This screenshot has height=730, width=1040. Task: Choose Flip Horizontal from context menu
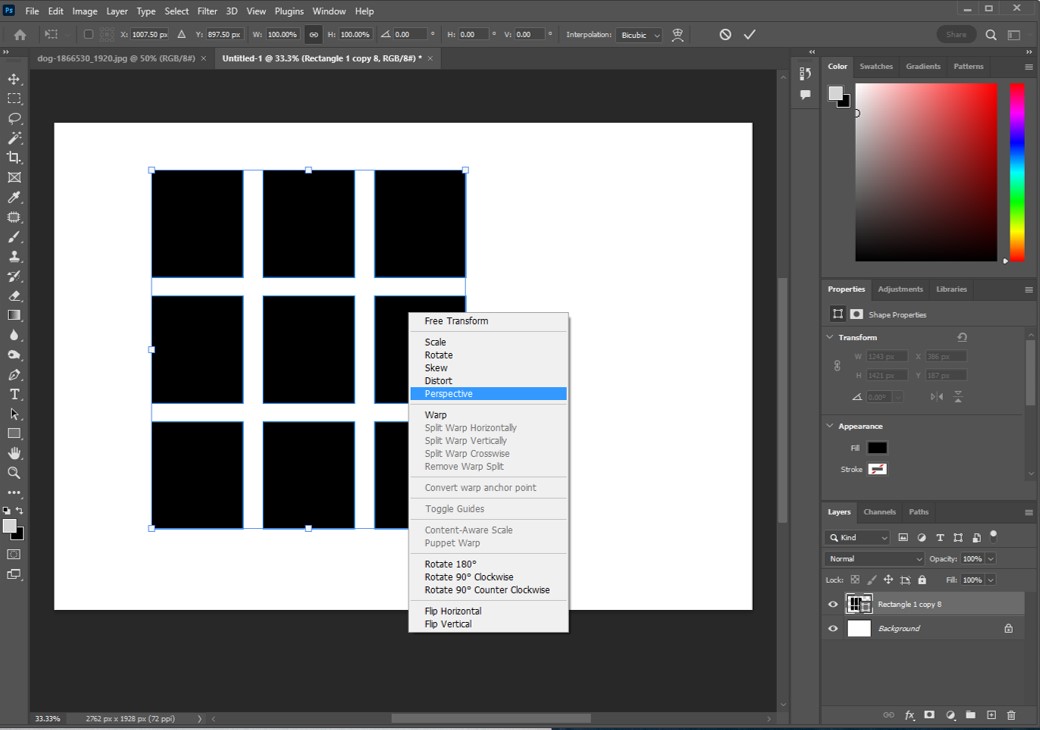[x=488, y=611]
